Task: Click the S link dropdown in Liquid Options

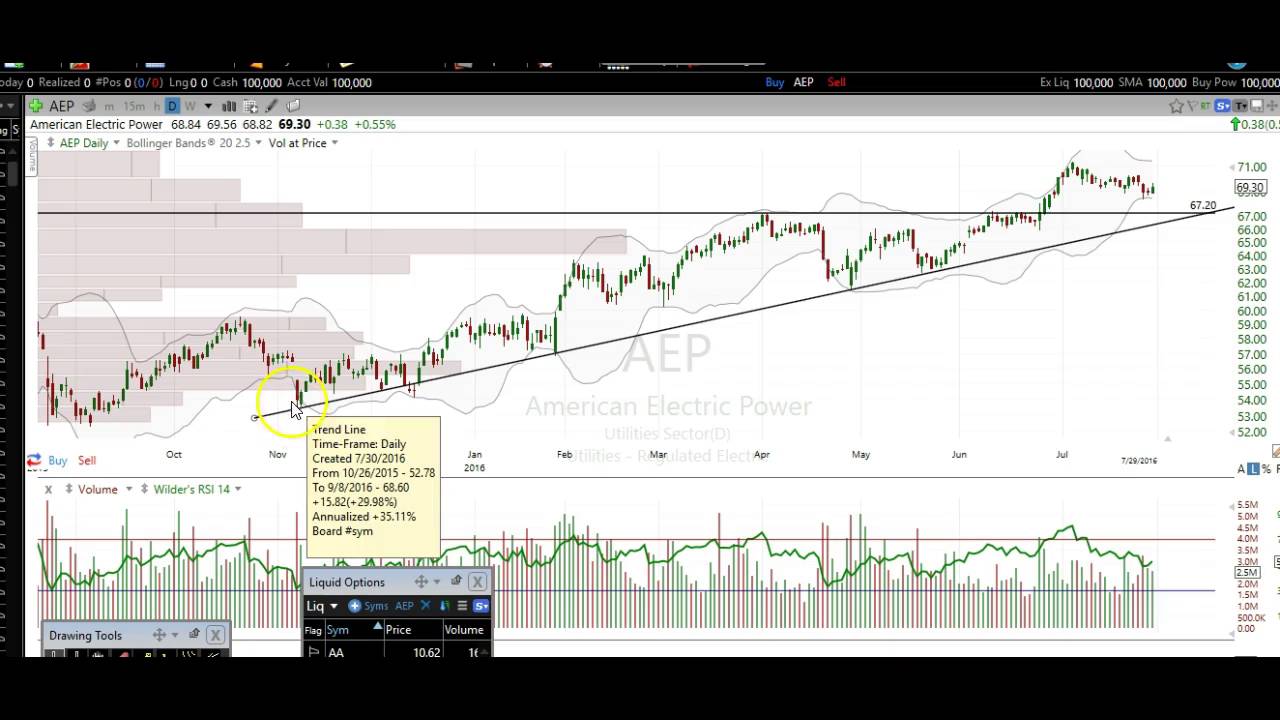Action: tap(481, 606)
